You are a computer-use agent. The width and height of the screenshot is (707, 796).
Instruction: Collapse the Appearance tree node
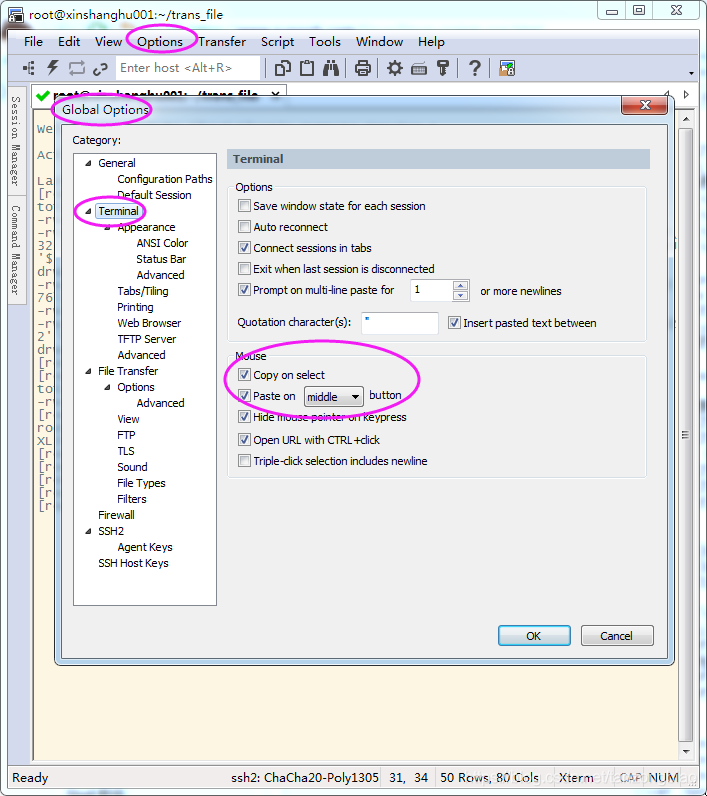[x=108, y=227]
